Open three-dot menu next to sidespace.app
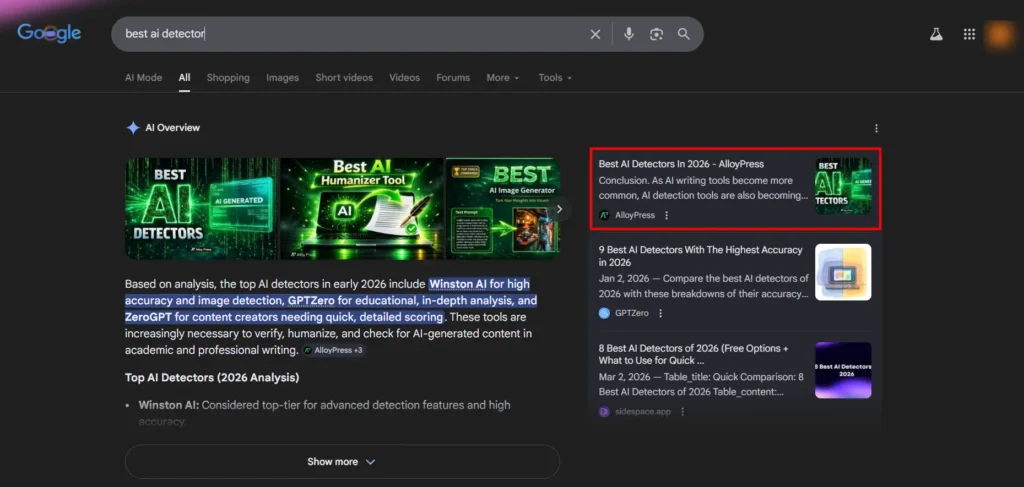 coord(682,412)
